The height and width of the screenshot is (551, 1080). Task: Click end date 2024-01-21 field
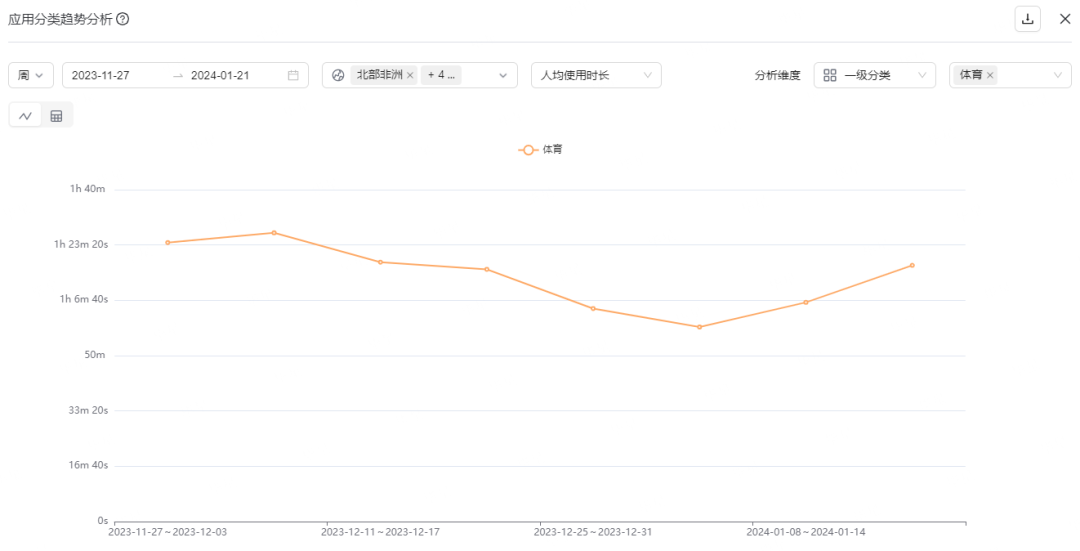tap(220, 75)
